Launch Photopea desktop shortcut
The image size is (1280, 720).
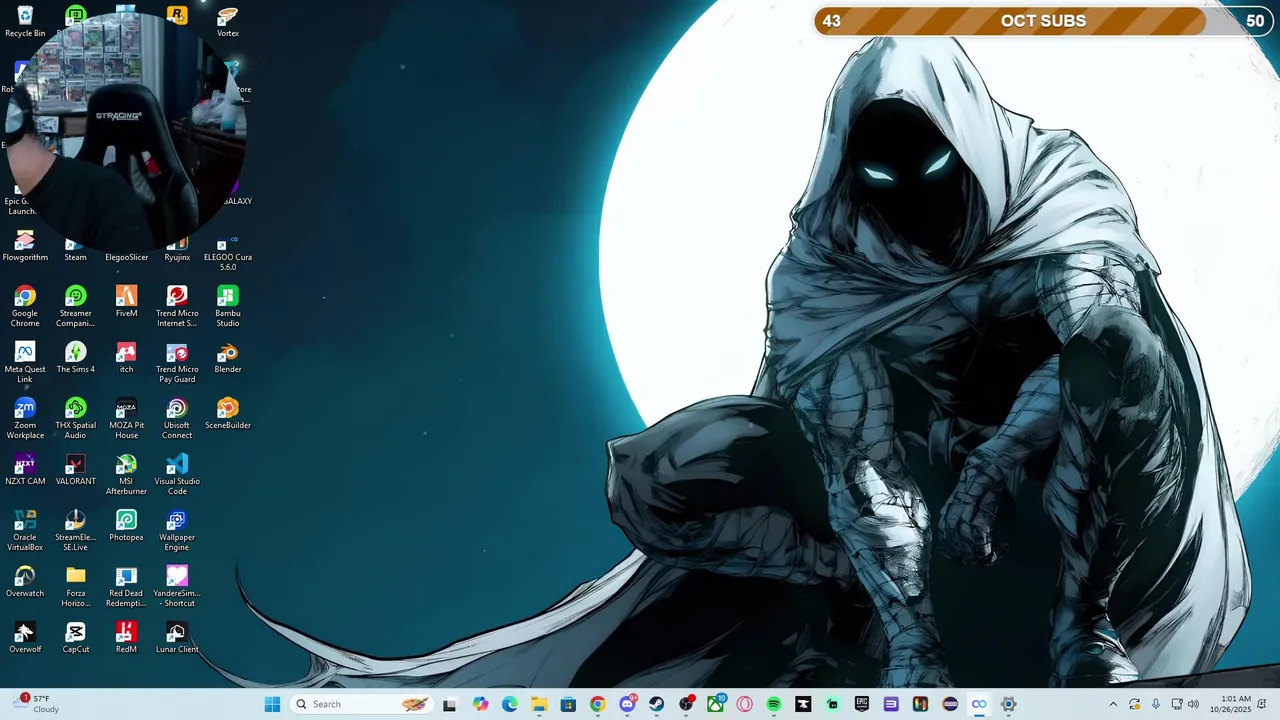[126, 526]
